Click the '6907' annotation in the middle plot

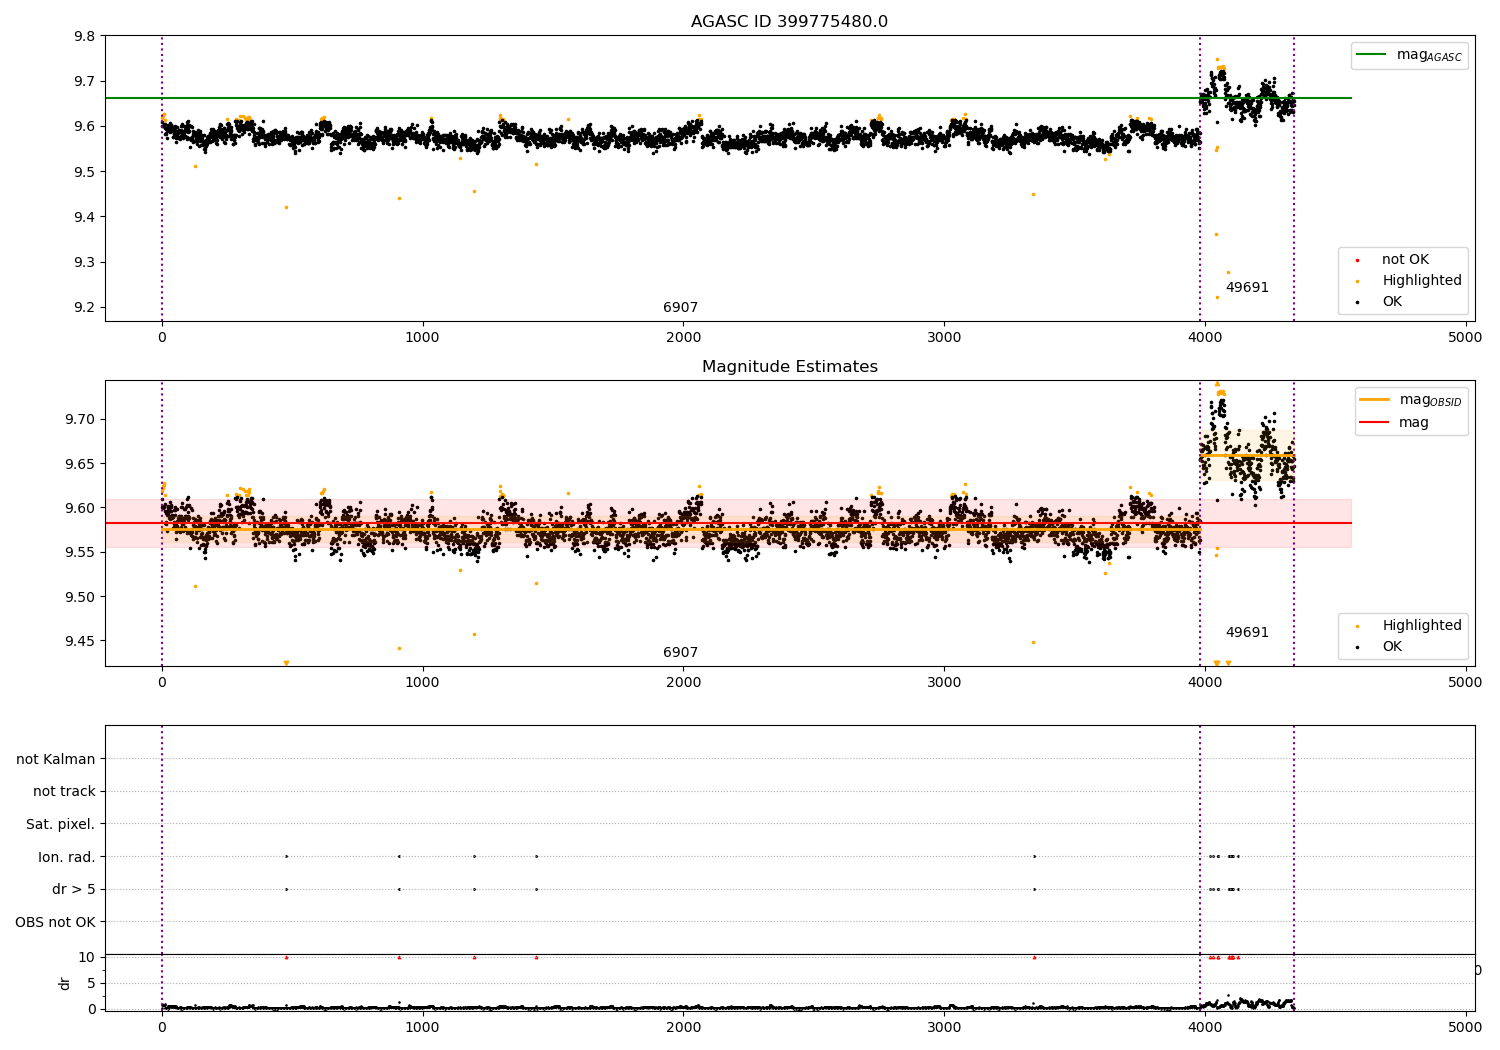tap(681, 653)
